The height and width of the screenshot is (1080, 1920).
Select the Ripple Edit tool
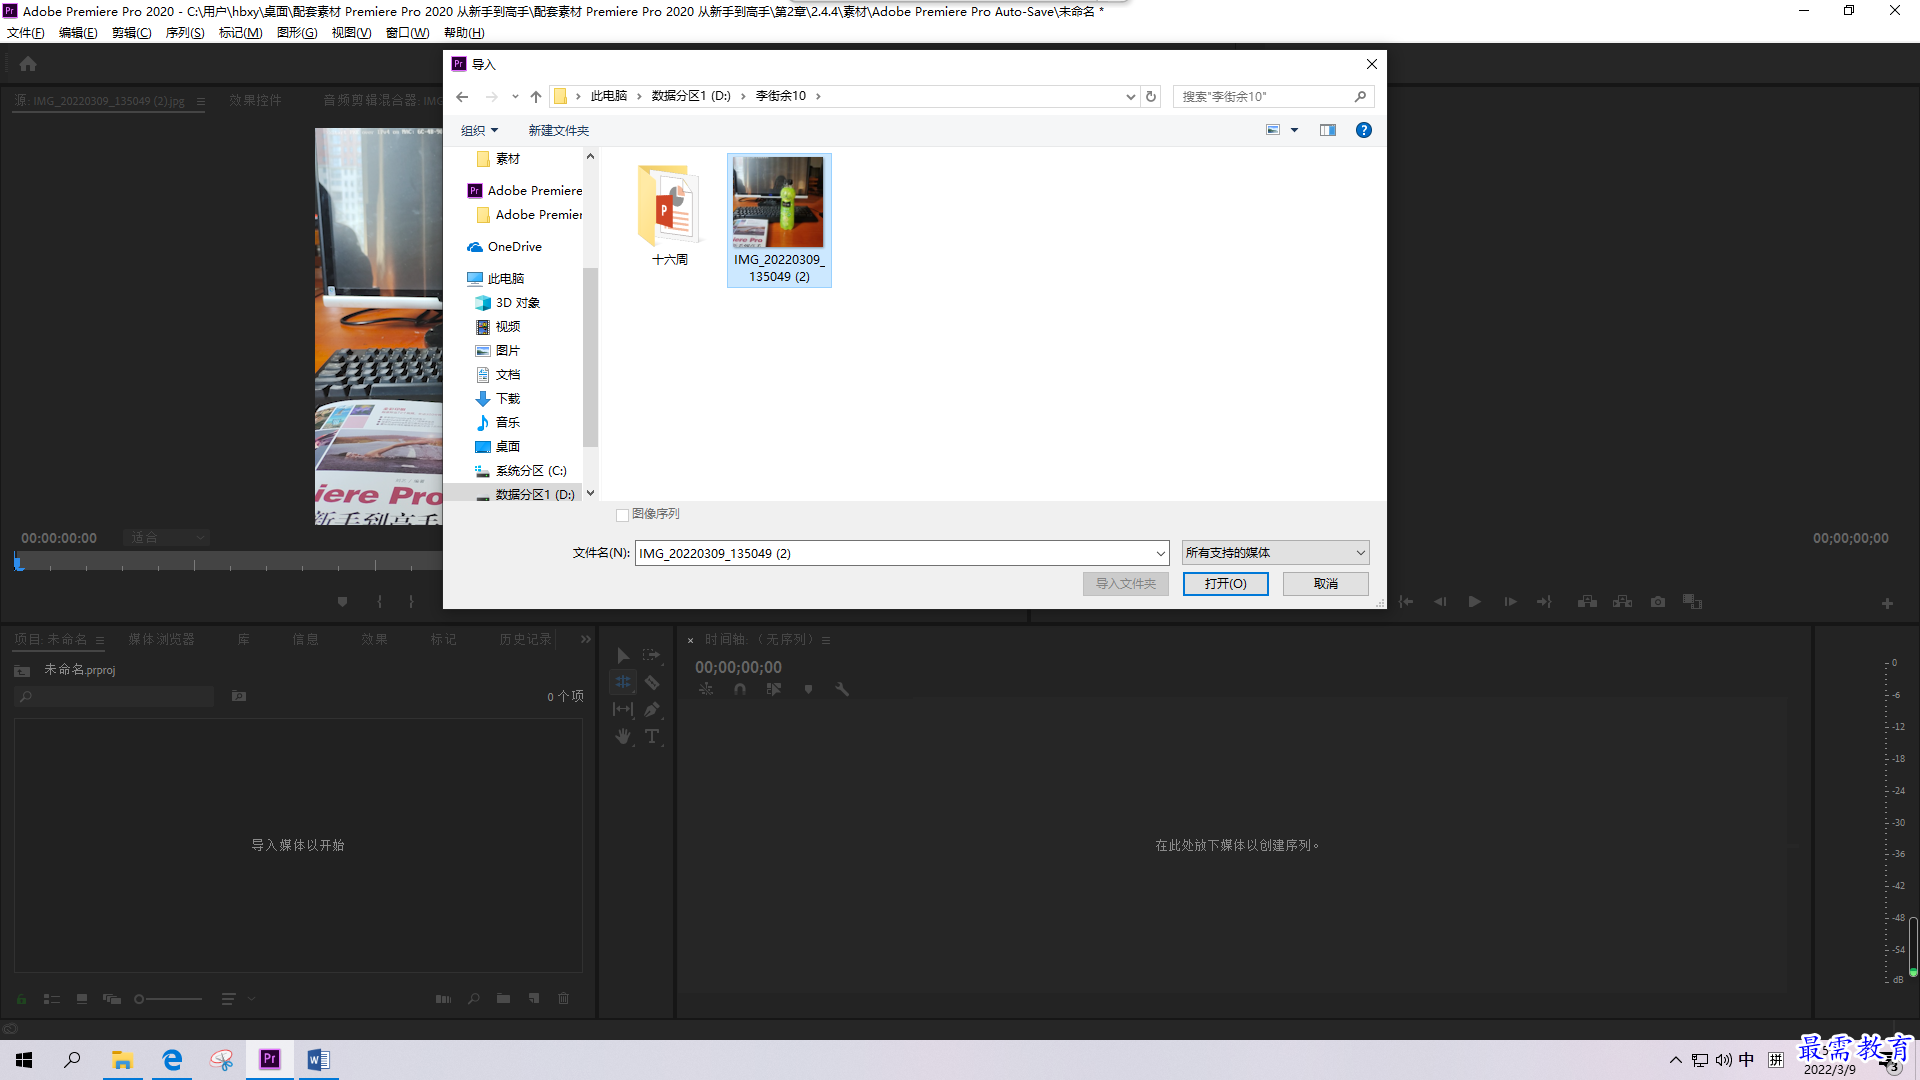click(623, 682)
